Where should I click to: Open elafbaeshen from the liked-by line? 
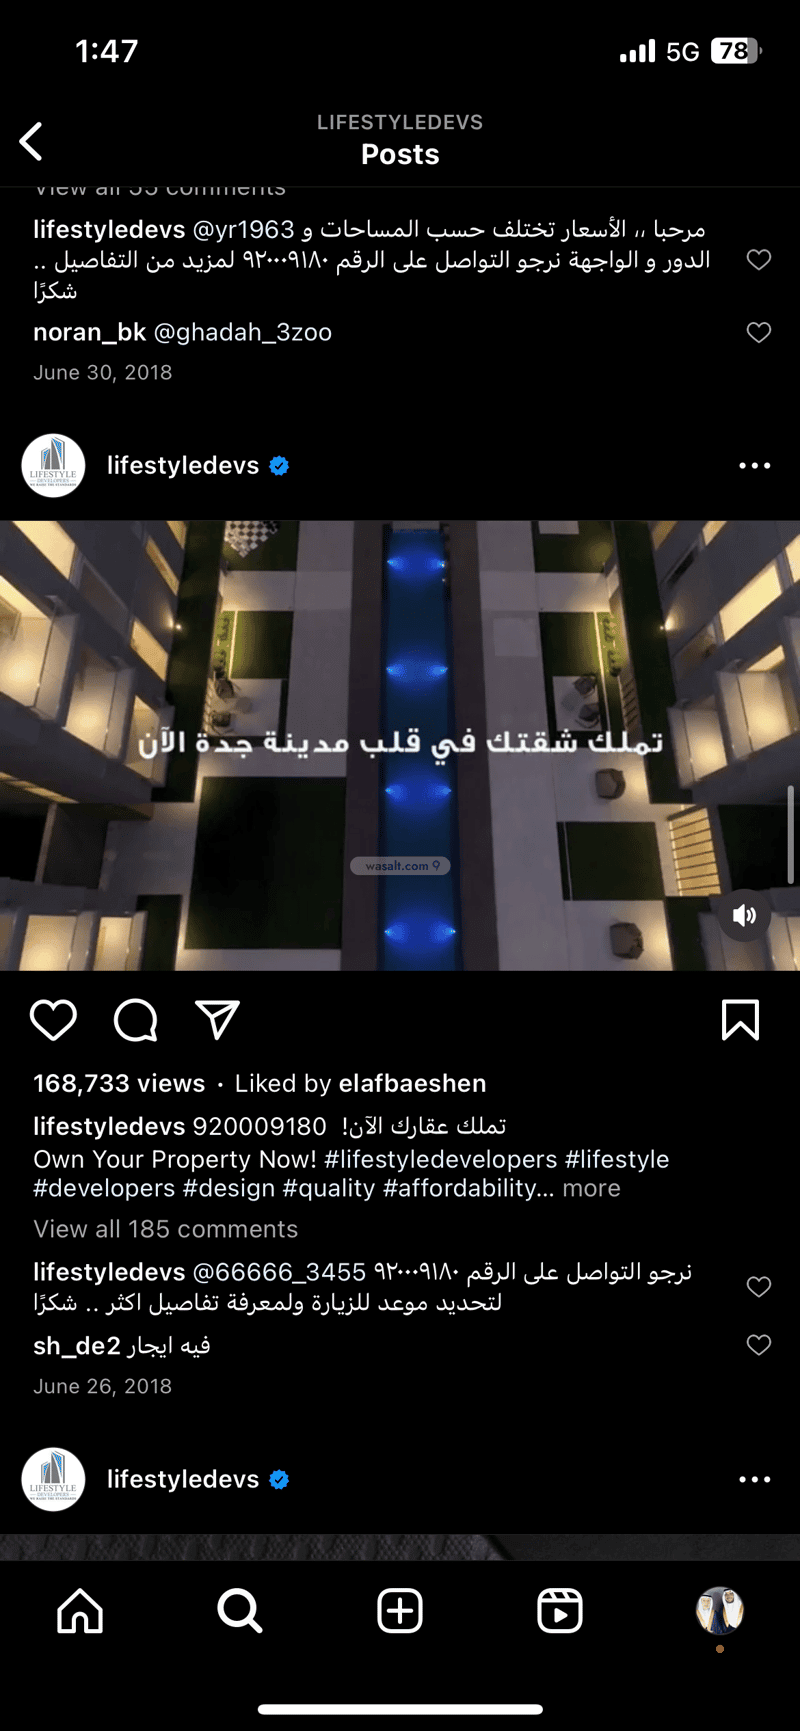pos(413,1083)
